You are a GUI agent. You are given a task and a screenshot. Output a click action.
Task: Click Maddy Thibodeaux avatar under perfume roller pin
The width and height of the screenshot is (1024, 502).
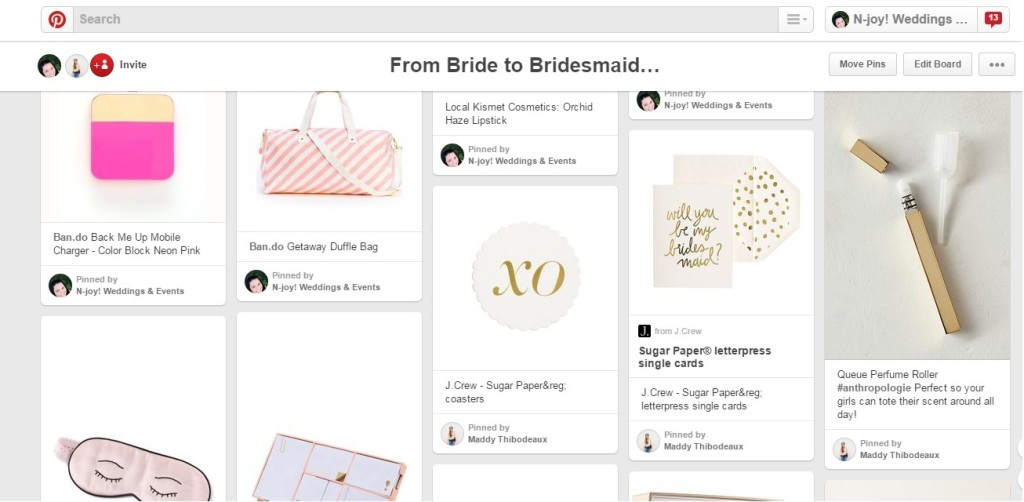pyautogui.click(x=844, y=449)
